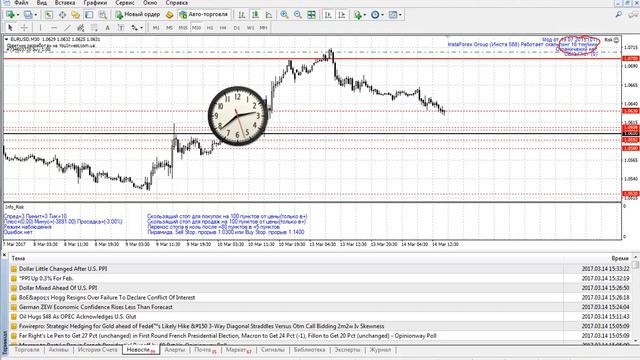
Task: Open the Data Window icon
Action: click(x=62, y=15)
